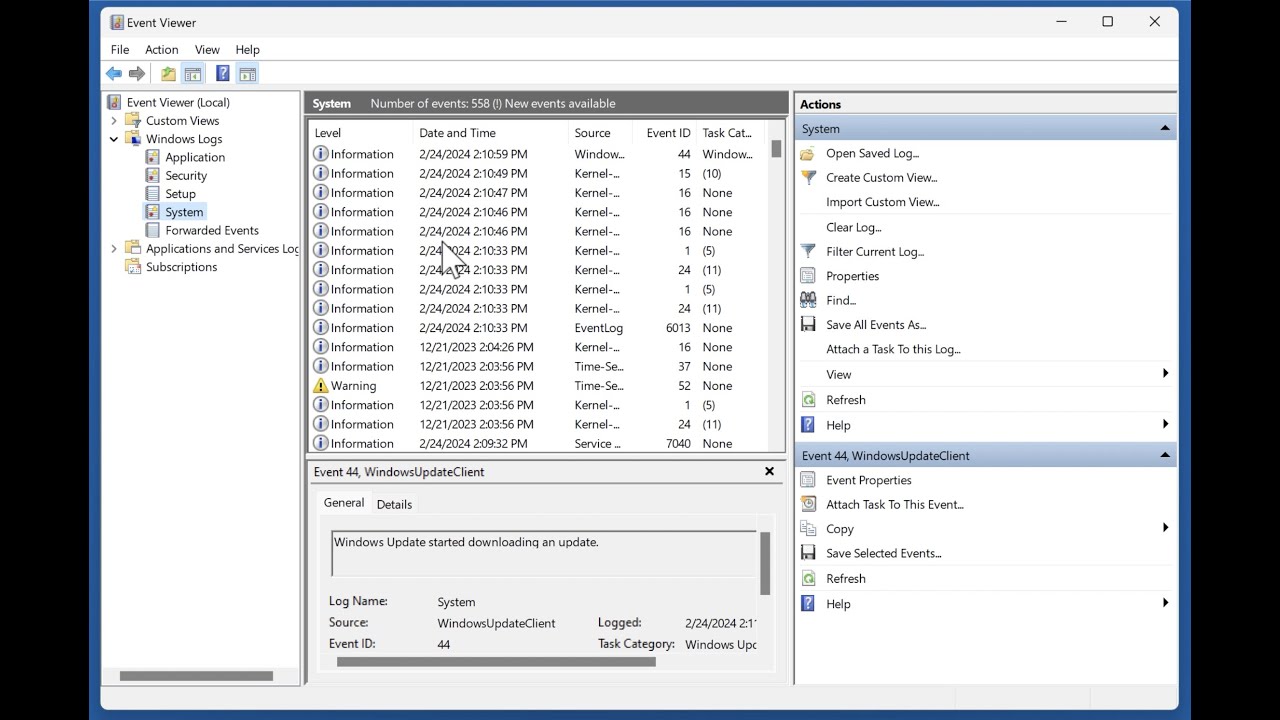Select the Time-Se event with ID 37
Screen dimensions: 1280x720
pyautogui.click(x=538, y=367)
